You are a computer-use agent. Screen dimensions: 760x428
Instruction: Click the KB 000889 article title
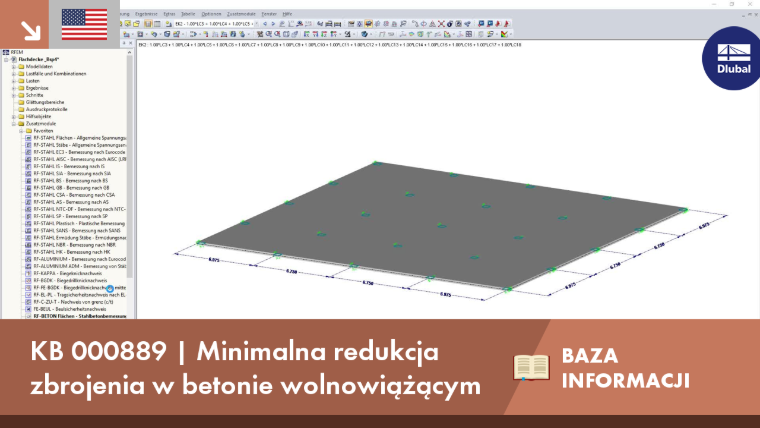click(x=255, y=368)
